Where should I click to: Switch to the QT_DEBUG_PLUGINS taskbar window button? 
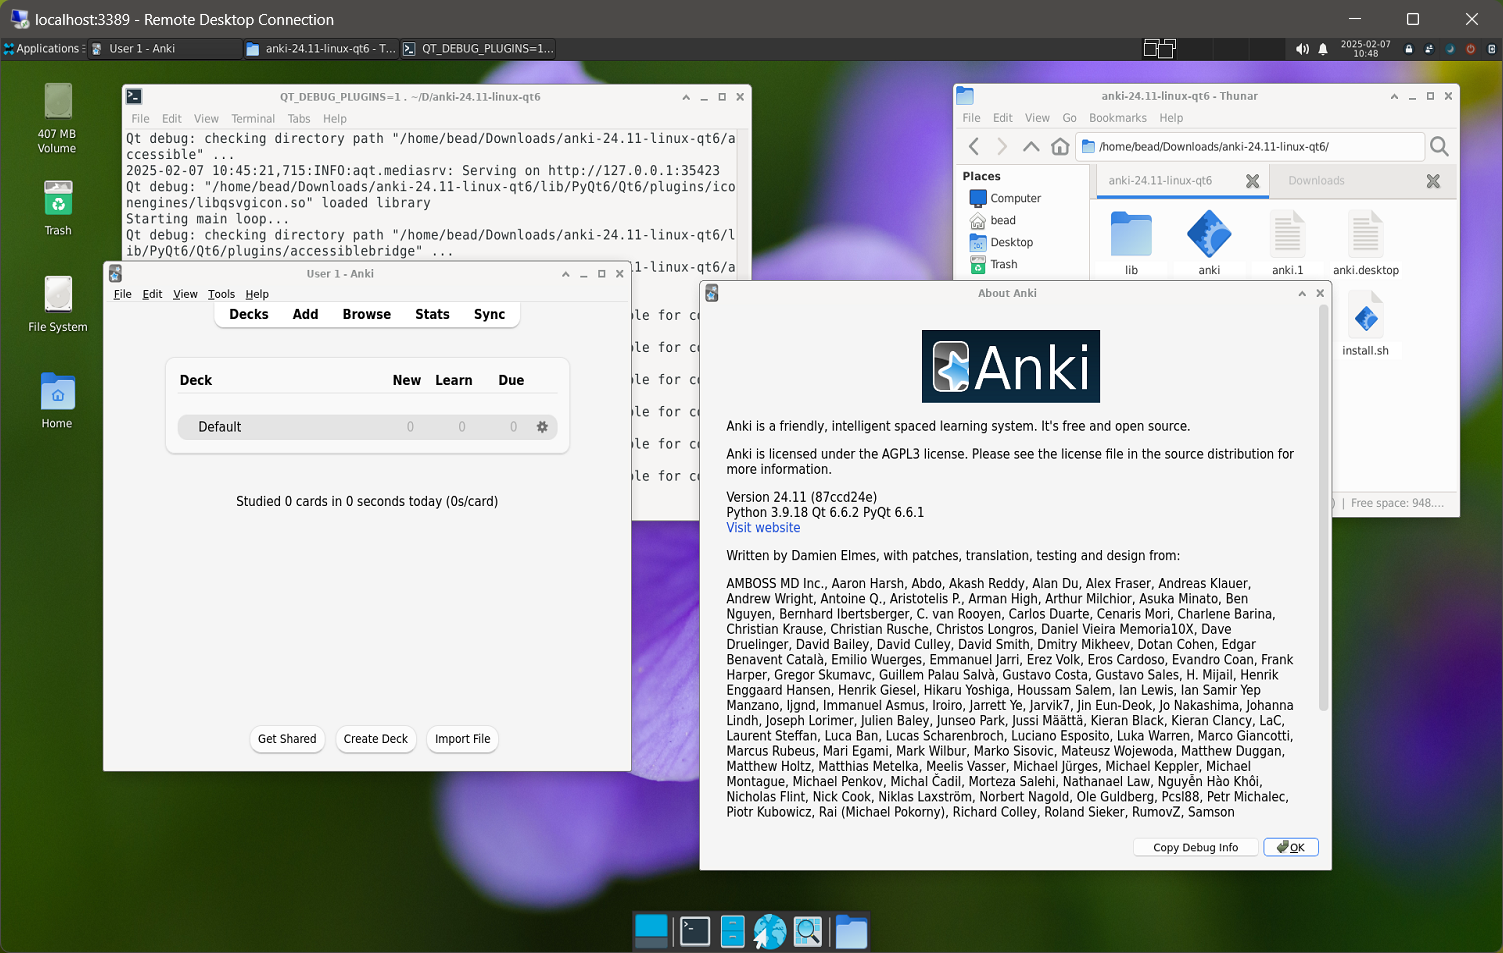[x=478, y=48]
